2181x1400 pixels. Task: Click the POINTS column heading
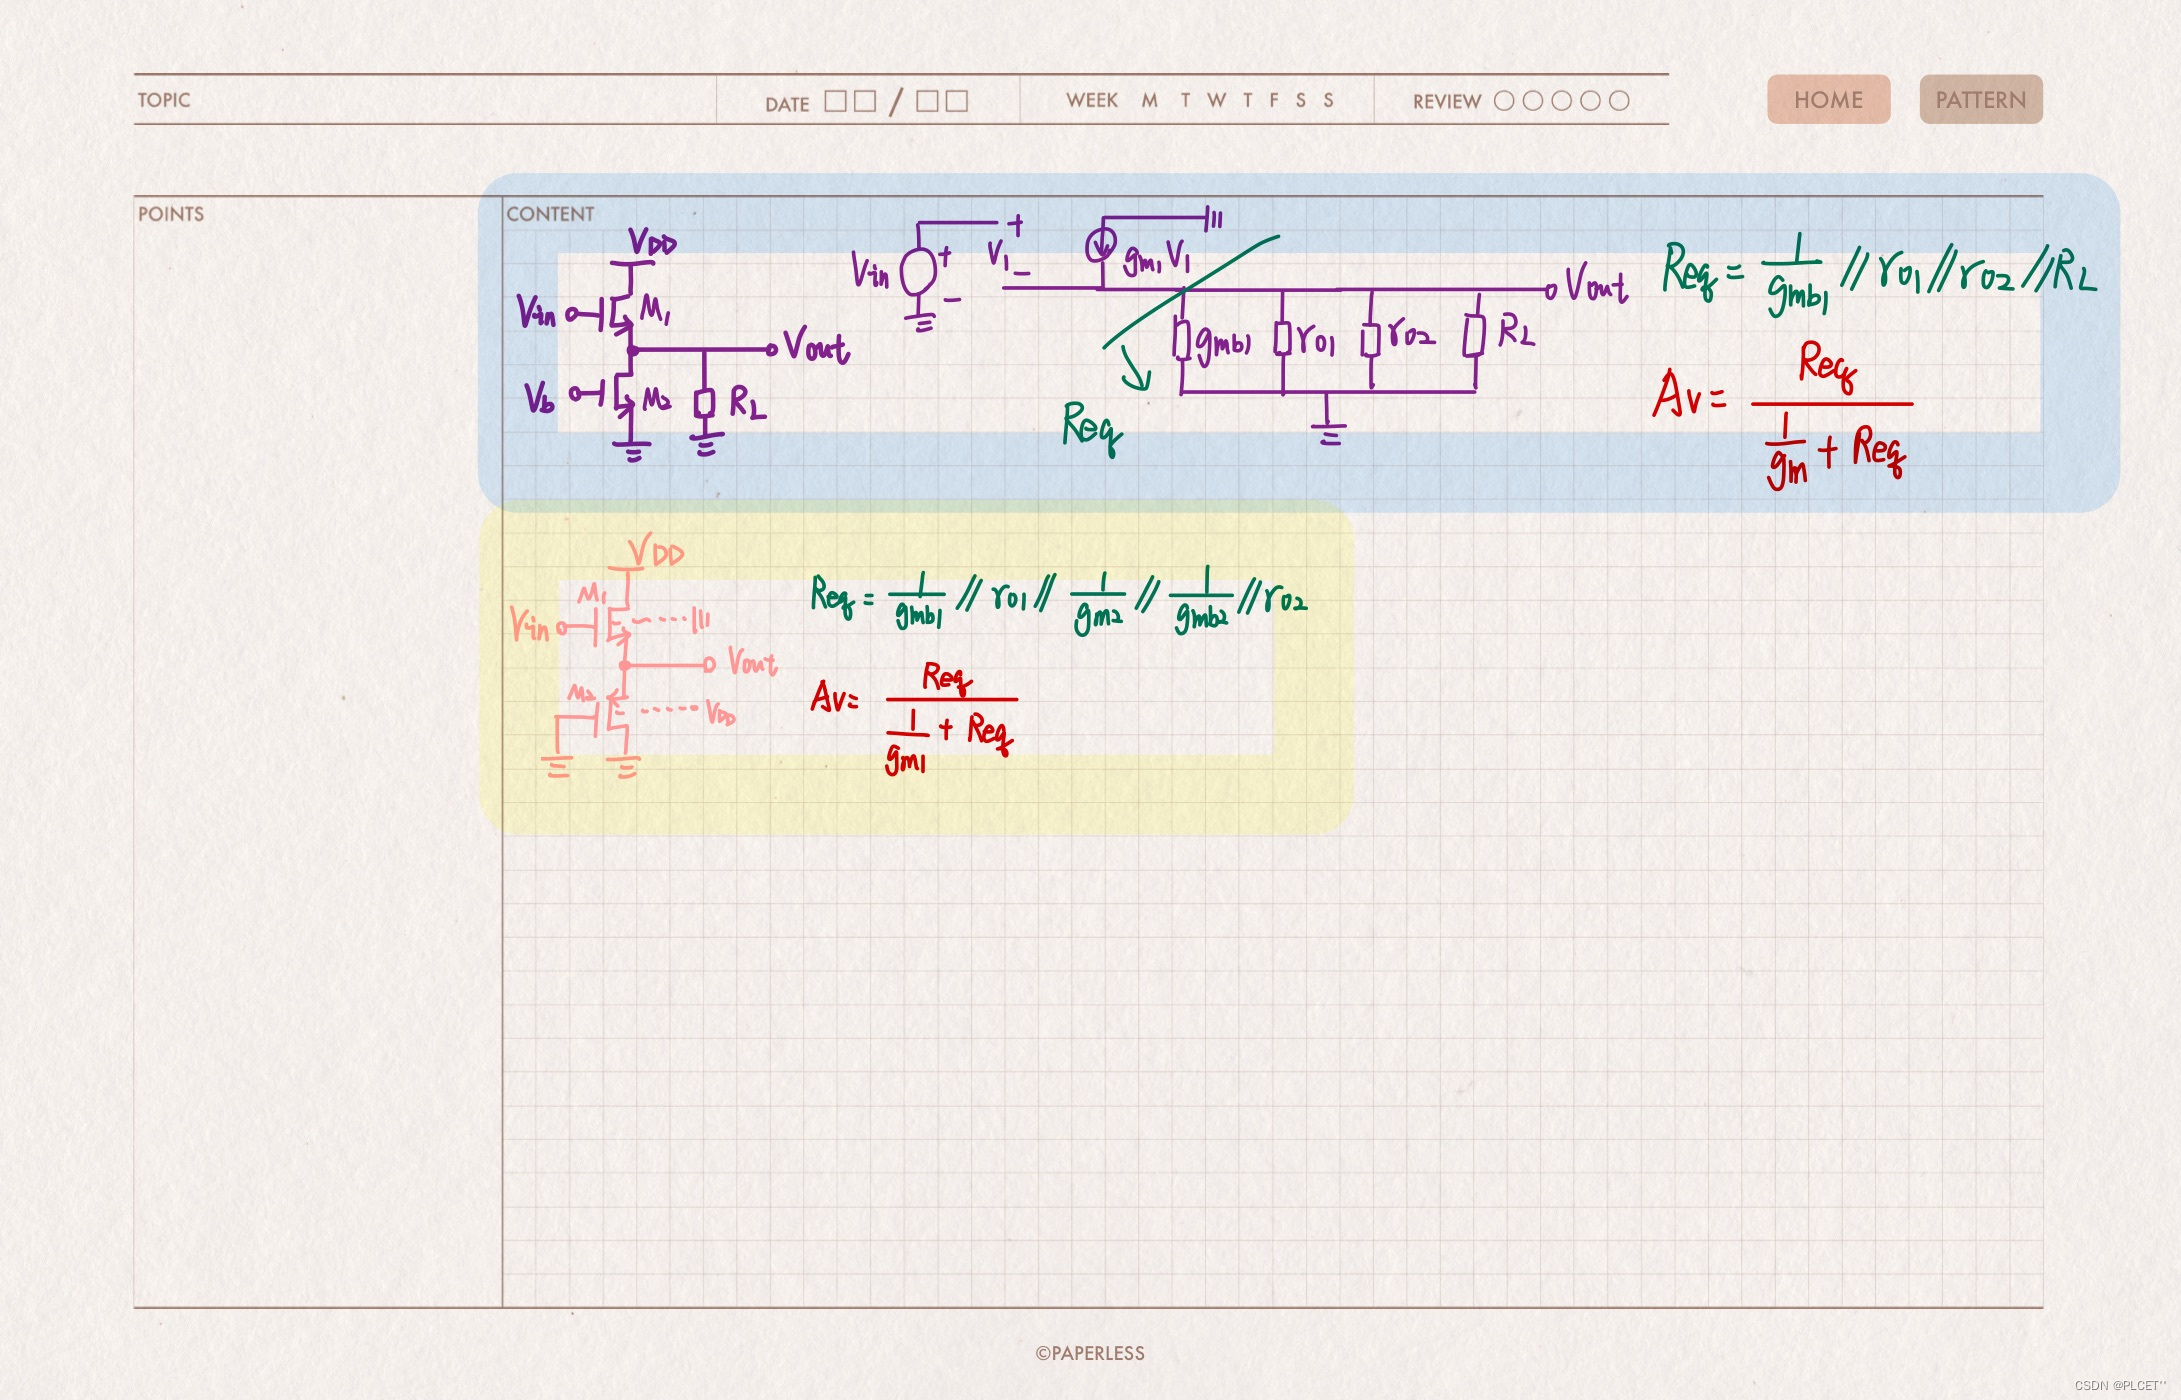pos(171,214)
